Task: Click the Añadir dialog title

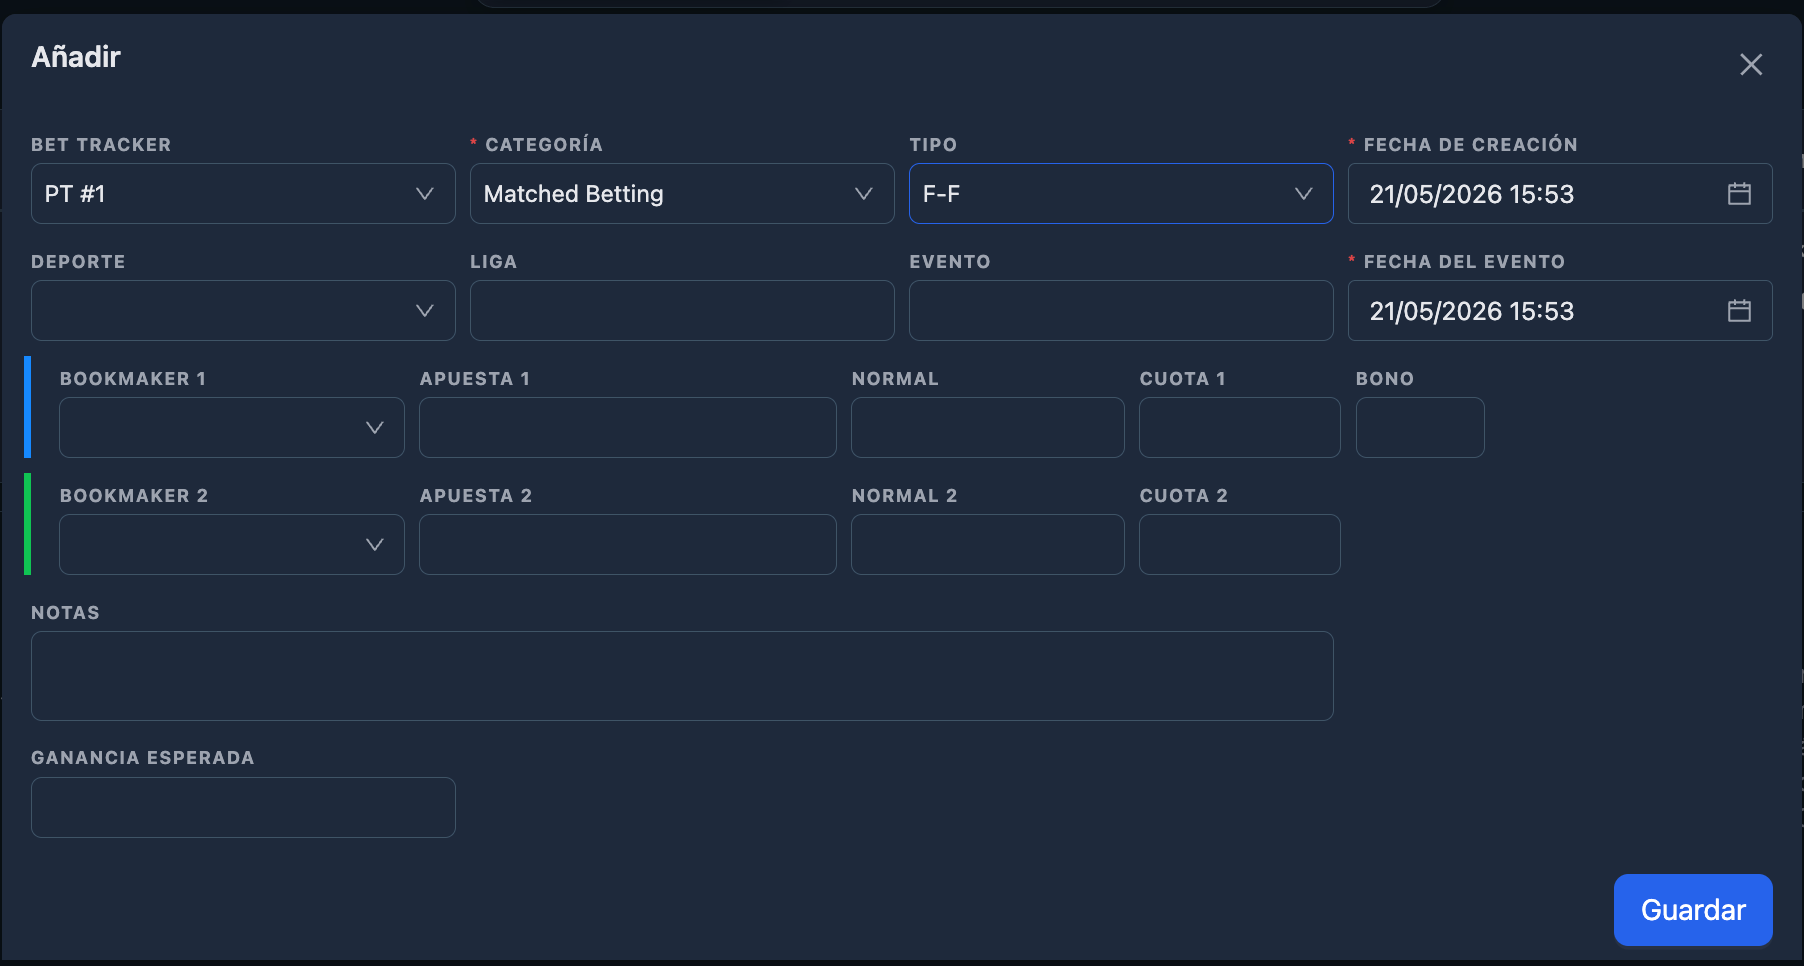Action: coord(76,57)
